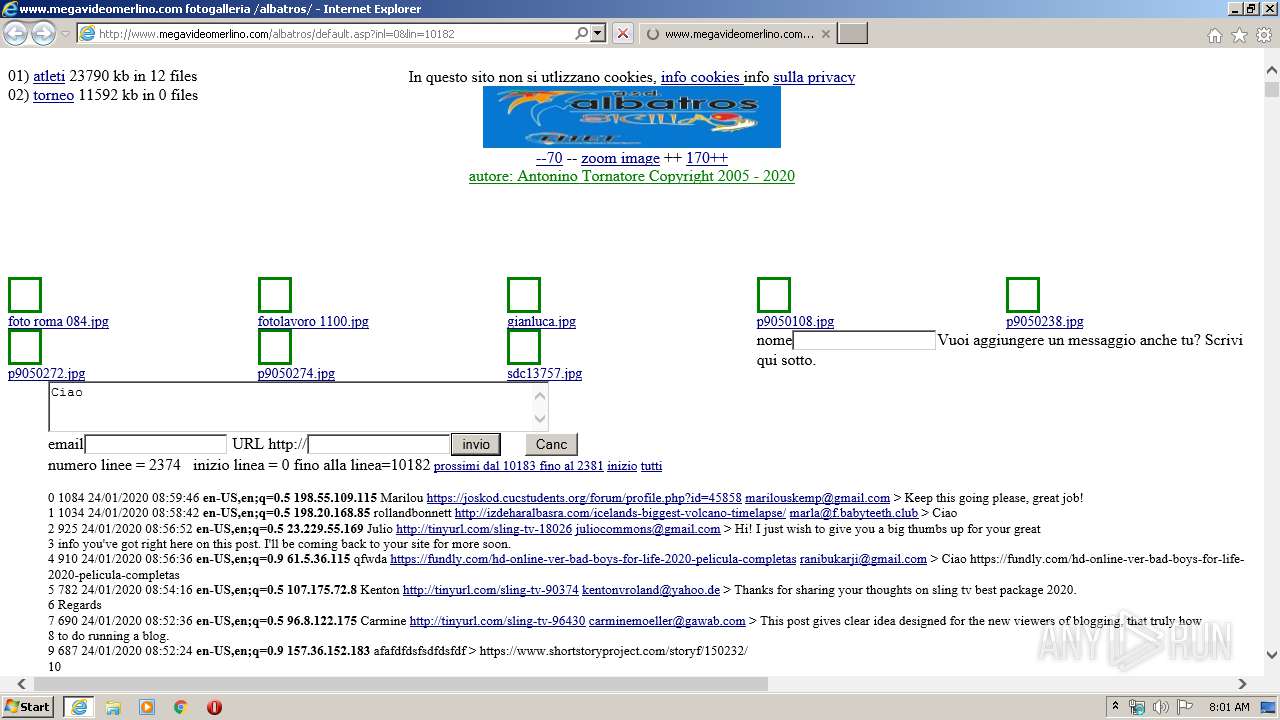1280x720 pixels.
Task: Open Windows Media Player taskbar icon
Action: coord(147,707)
